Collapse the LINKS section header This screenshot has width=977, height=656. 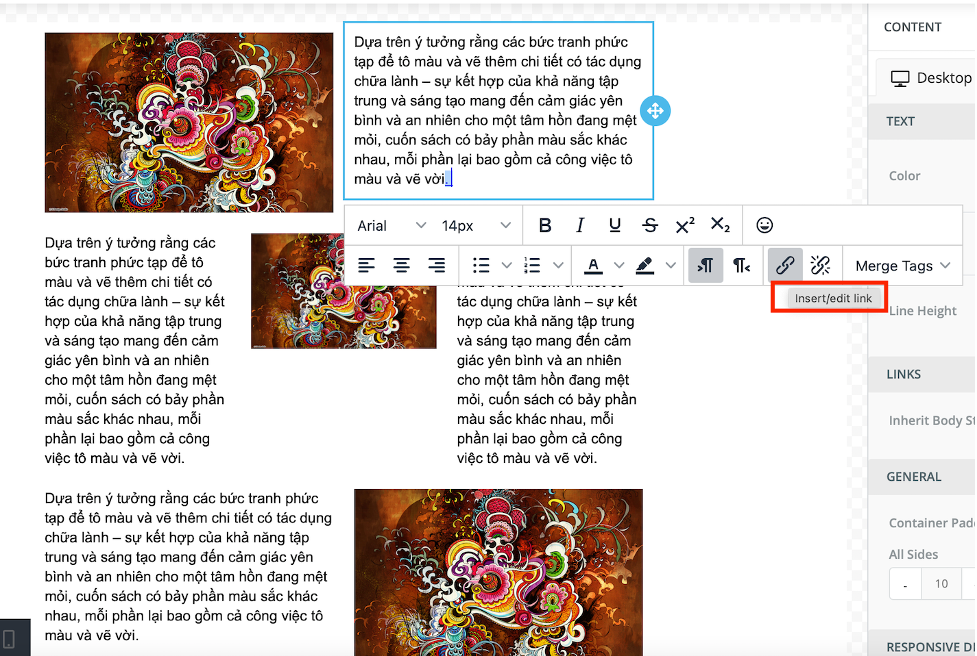coord(922,374)
